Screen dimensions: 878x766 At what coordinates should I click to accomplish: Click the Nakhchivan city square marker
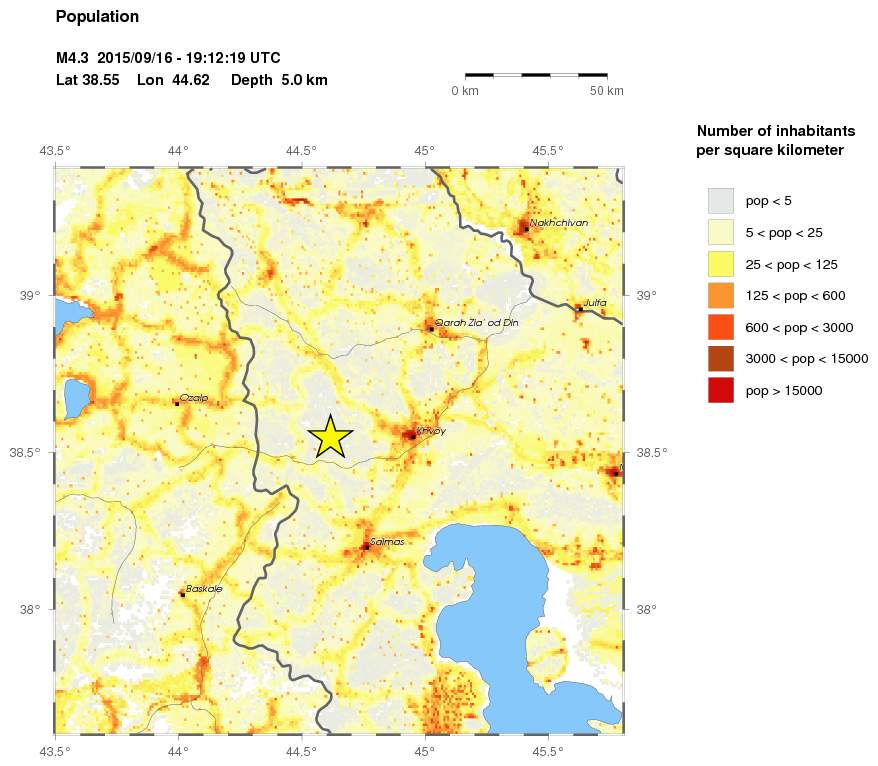pyautogui.click(x=526, y=228)
